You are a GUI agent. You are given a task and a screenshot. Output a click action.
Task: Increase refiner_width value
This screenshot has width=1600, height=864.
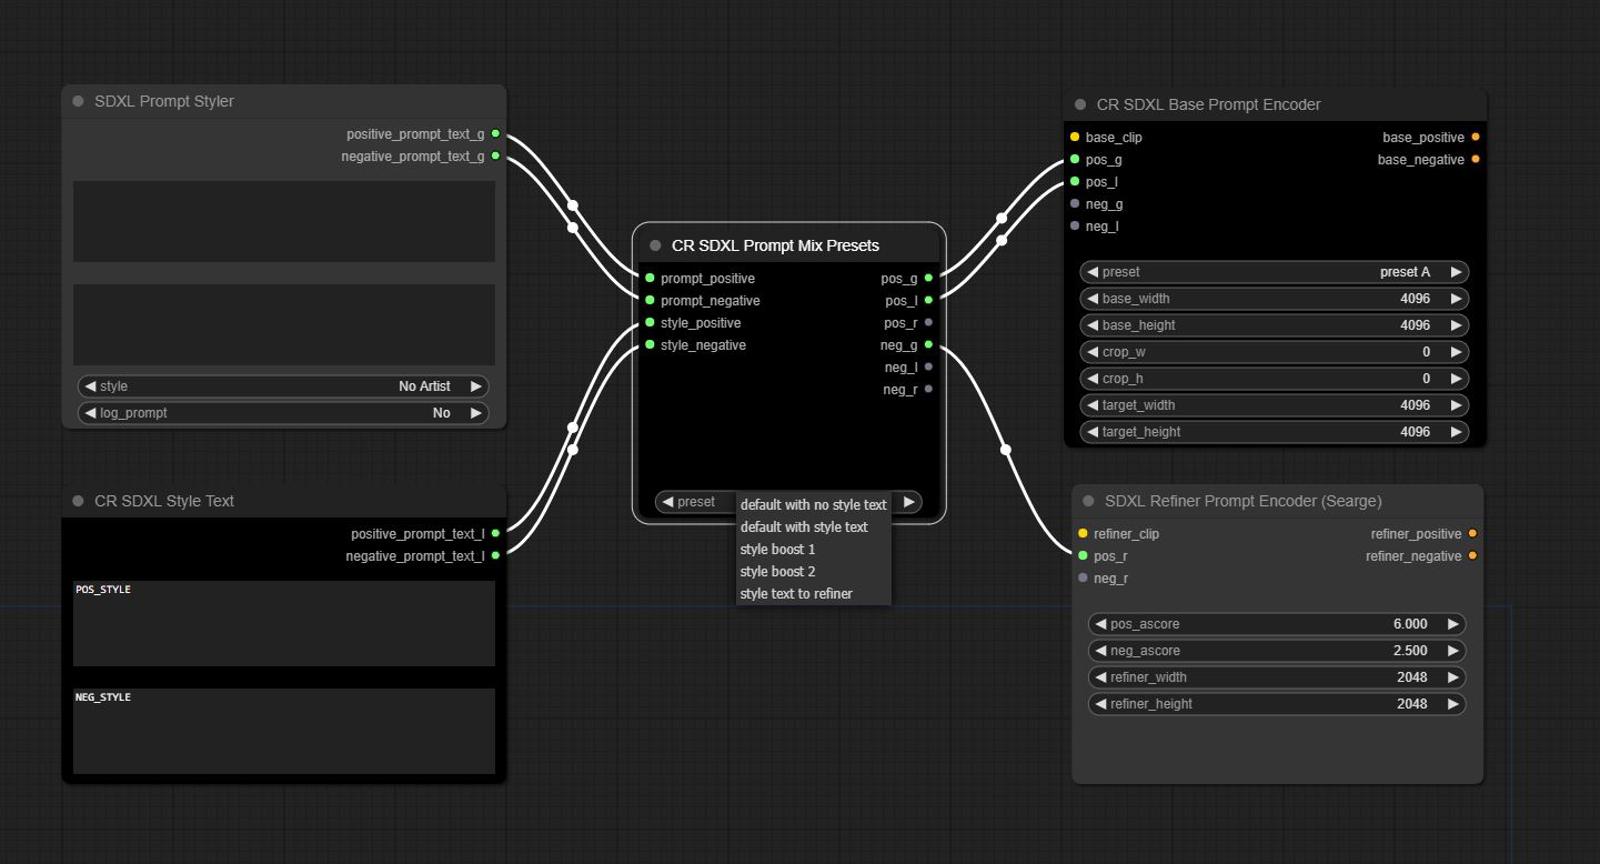pyautogui.click(x=1453, y=677)
